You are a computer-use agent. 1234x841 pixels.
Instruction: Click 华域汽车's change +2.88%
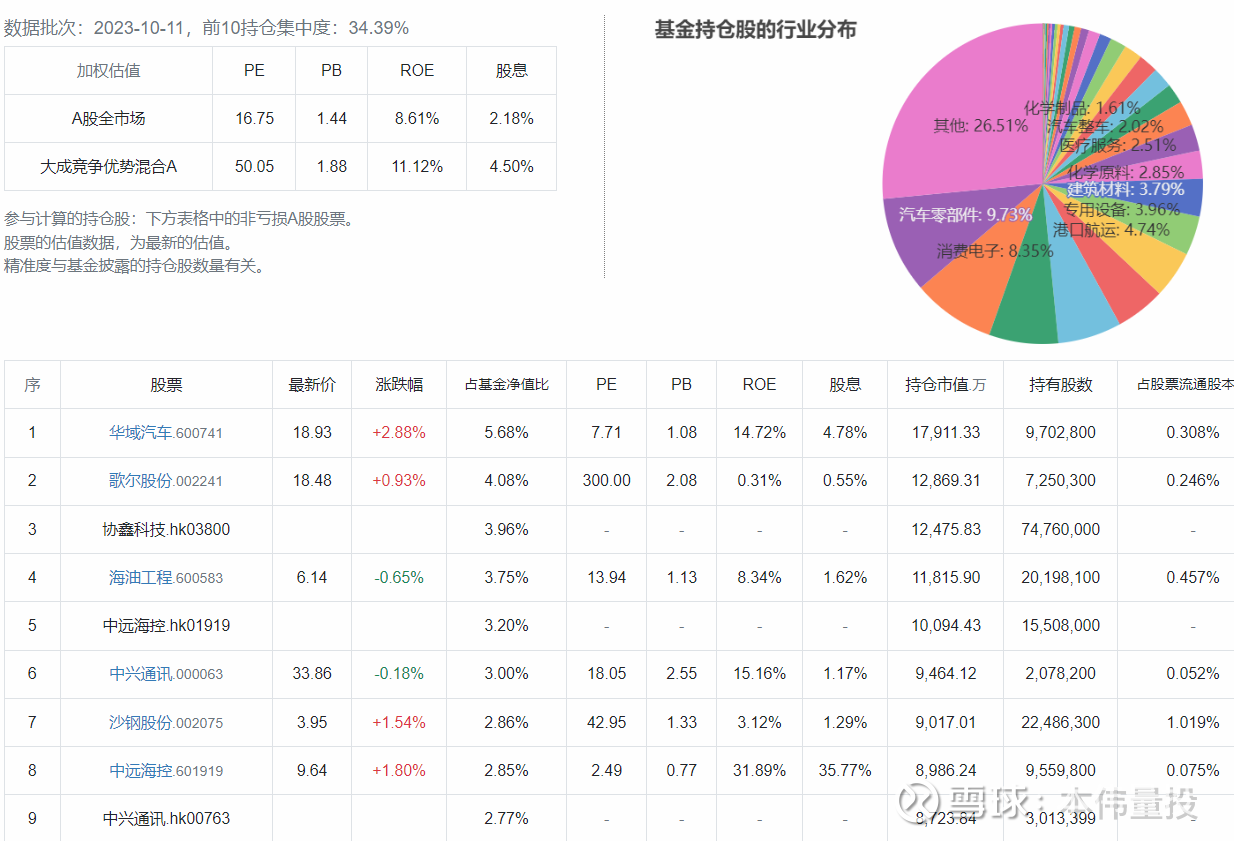click(399, 433)
